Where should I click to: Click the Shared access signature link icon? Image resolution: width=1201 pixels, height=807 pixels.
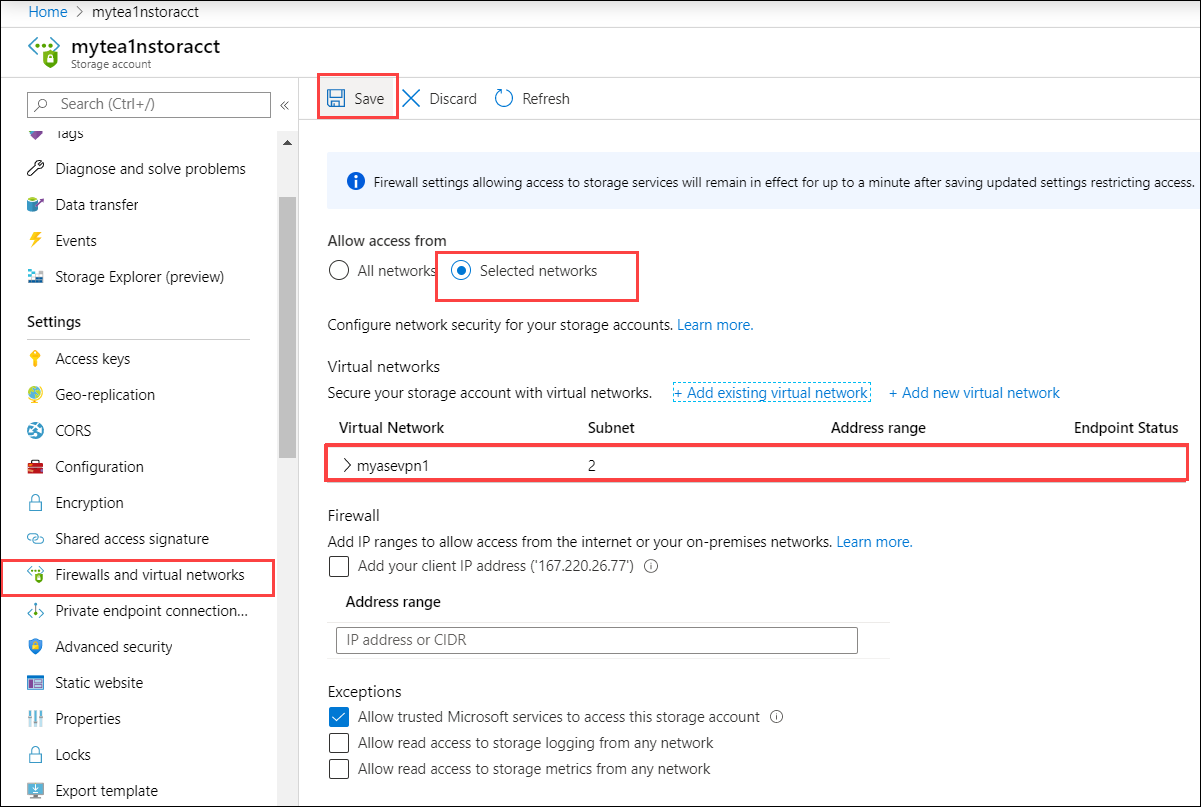[x=36, y=539]
